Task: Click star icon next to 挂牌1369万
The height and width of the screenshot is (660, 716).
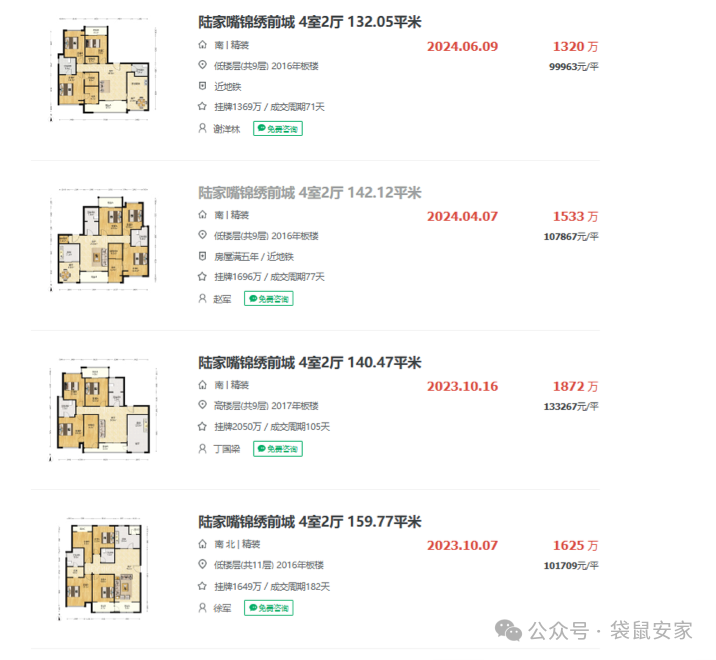Action: pos(203,107)
